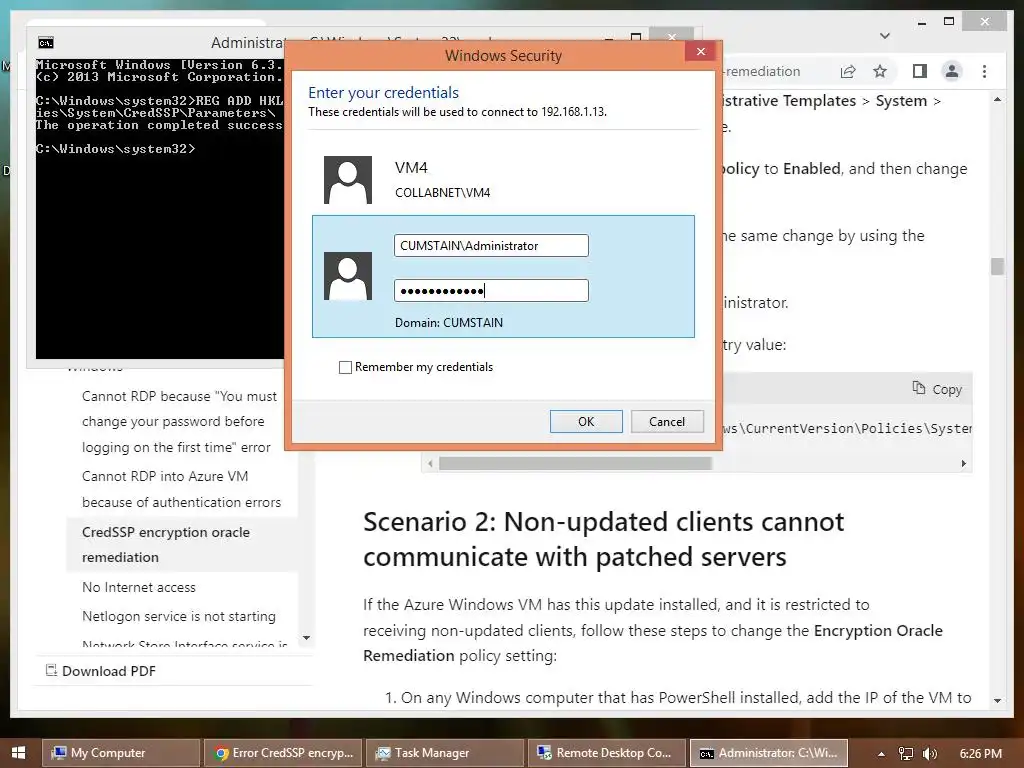Click the 'System' breadcrumb text in article
The width and height of the screenshot is (1024, 768).
click(x=901, y=101)
